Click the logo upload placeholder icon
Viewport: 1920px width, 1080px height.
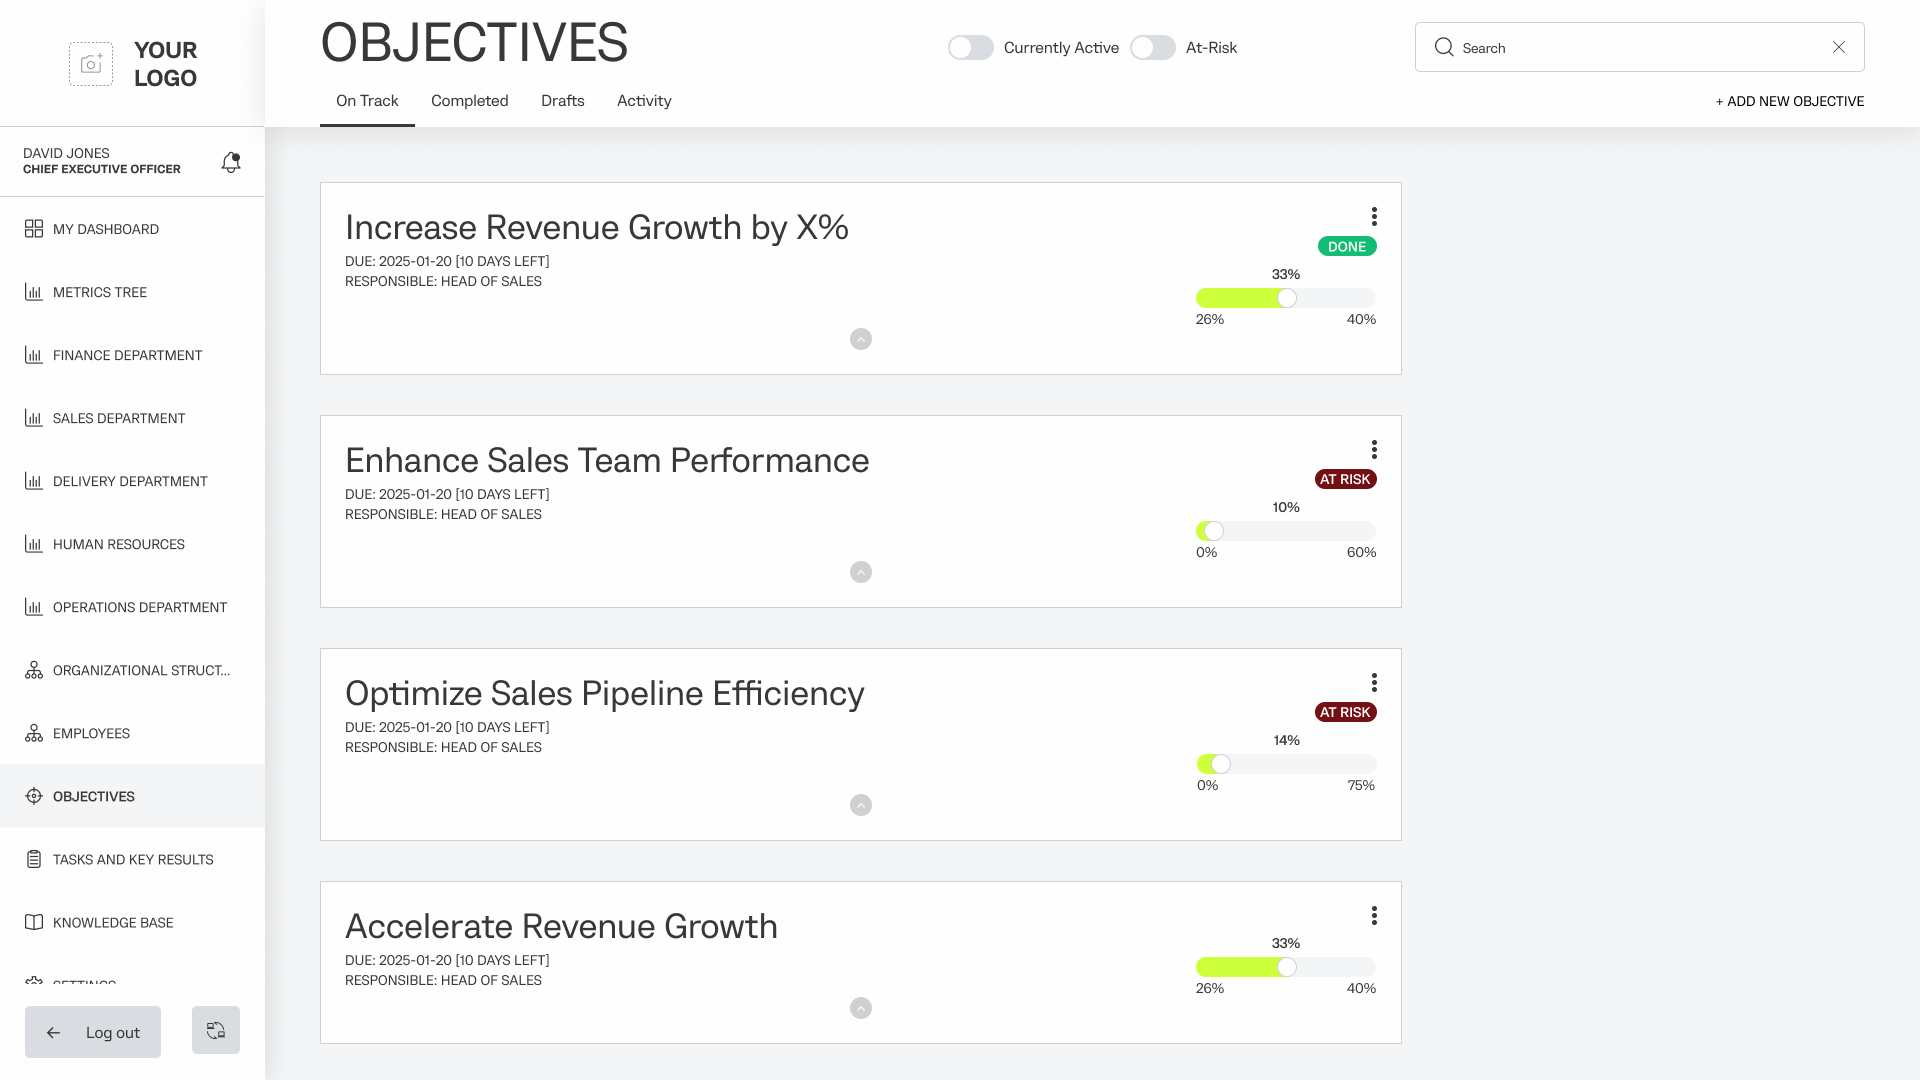(91, 64)
